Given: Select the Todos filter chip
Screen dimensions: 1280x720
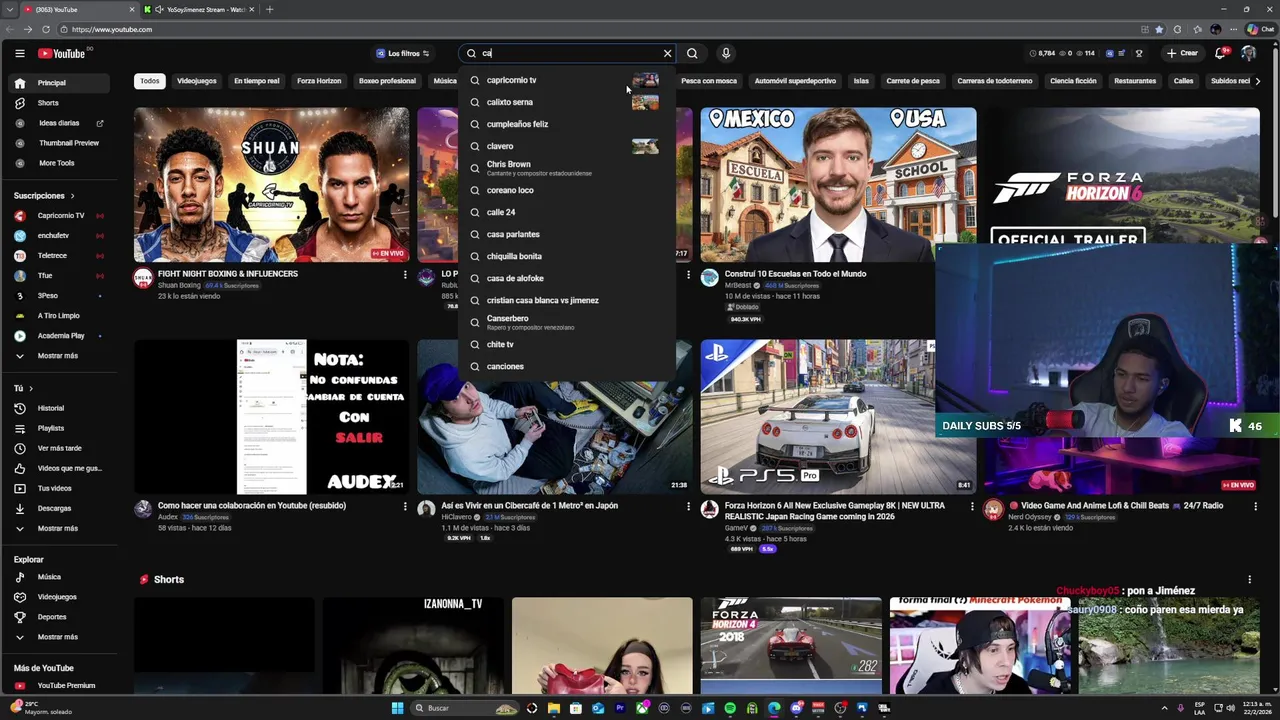Looking at the screenshot, I should click(150, 81).
